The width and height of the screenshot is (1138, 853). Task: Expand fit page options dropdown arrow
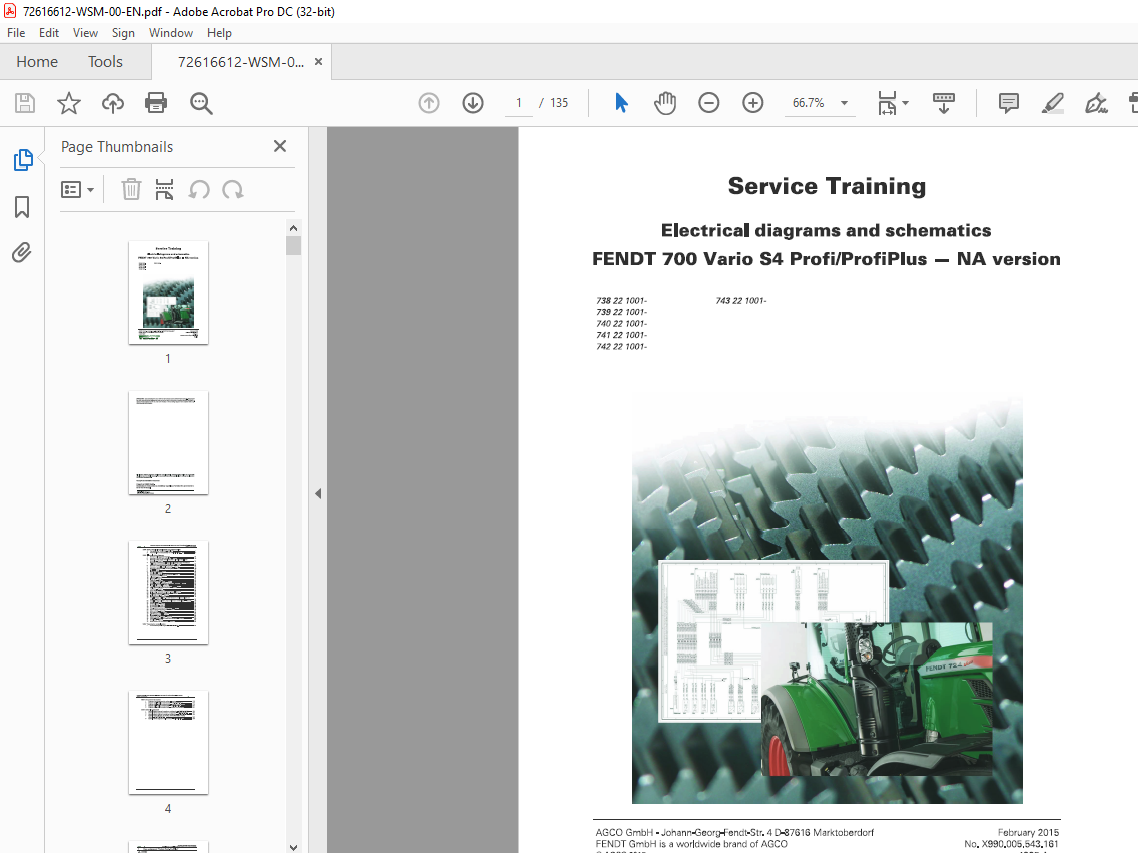pos(905,103)
